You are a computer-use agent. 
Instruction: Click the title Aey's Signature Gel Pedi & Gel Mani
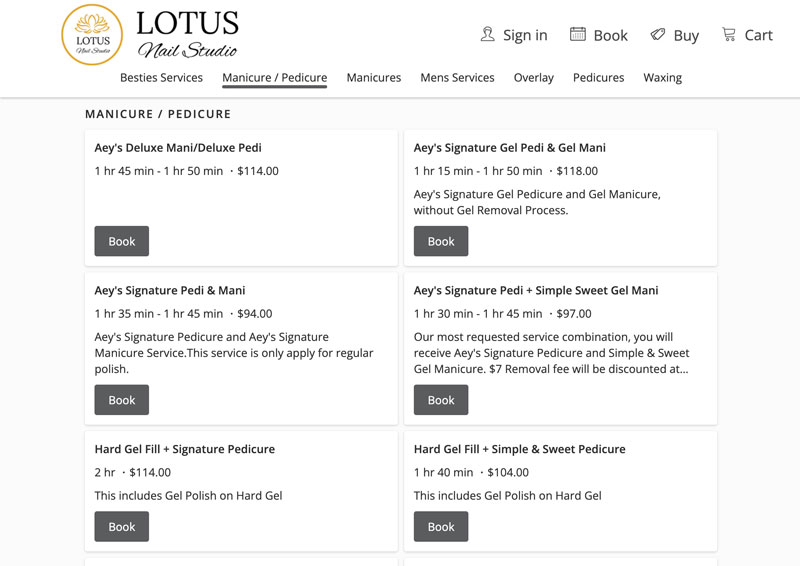pyautogui.click(x=510, y=147)
